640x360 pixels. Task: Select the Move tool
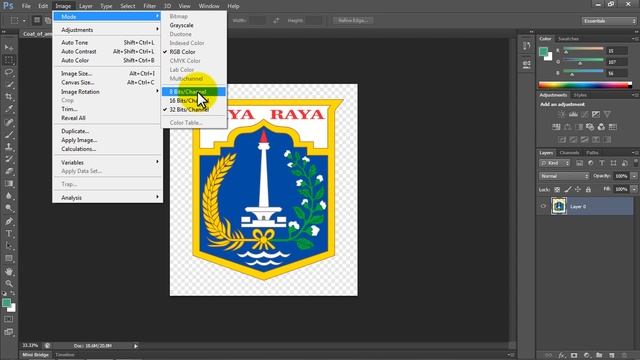[x=9, y=48]
